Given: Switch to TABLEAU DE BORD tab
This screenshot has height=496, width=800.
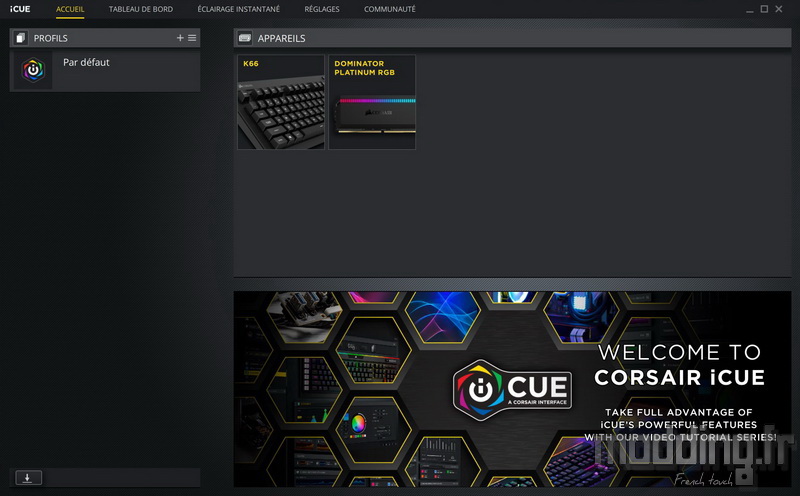Looking at the screenshot, I should point(141,9).
